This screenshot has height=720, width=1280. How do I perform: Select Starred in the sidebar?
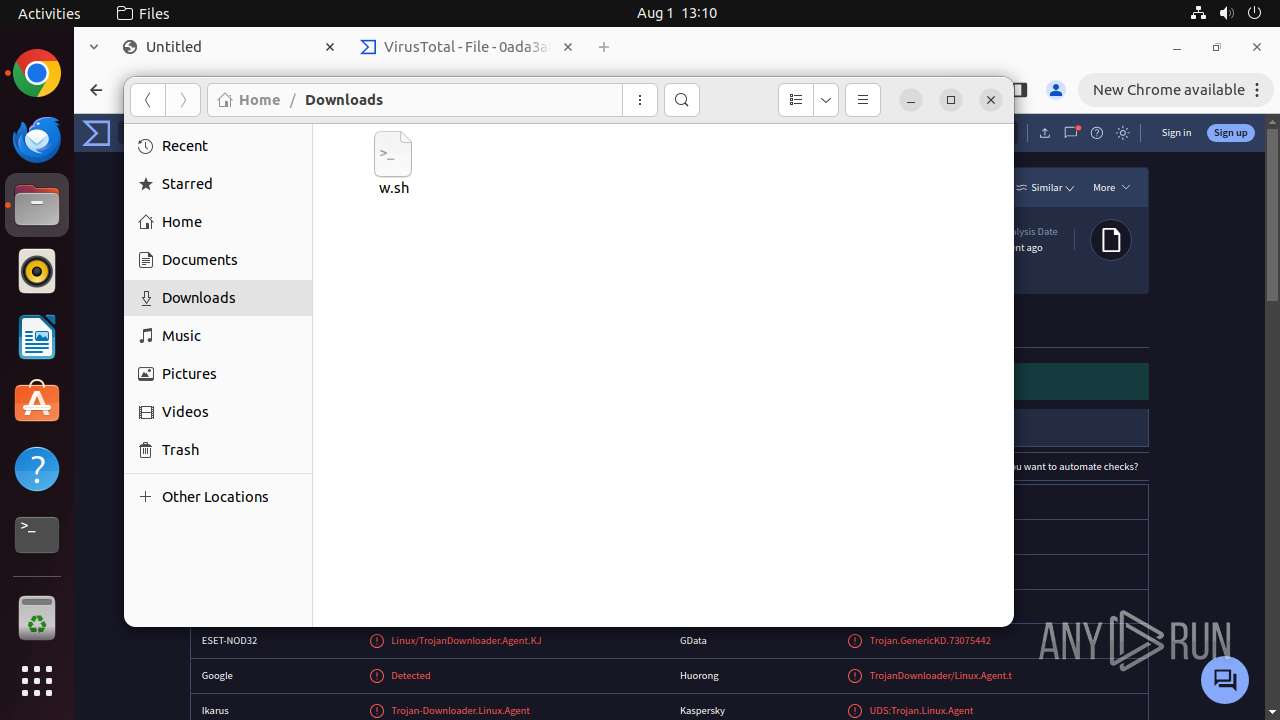pyautogui.click(x=218, y=184)
